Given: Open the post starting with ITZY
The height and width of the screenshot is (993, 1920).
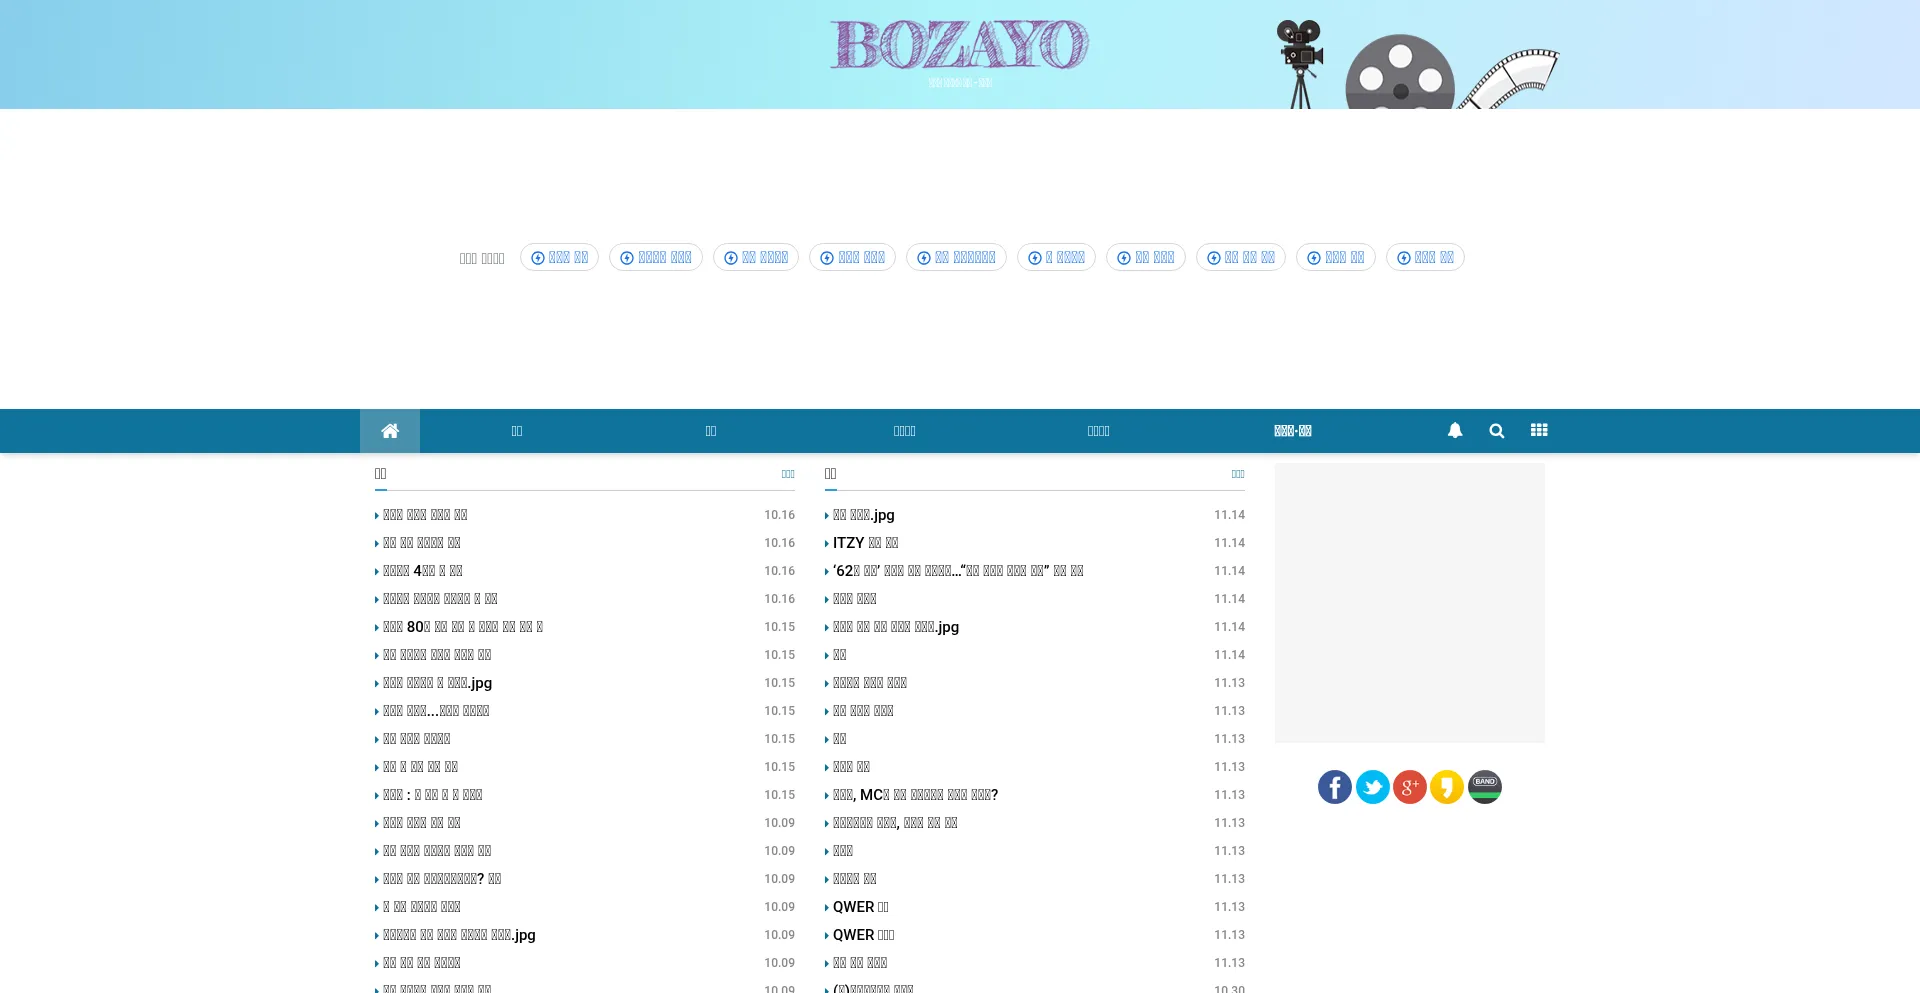Looking at the screenshot, I should [x=865, y=543].
